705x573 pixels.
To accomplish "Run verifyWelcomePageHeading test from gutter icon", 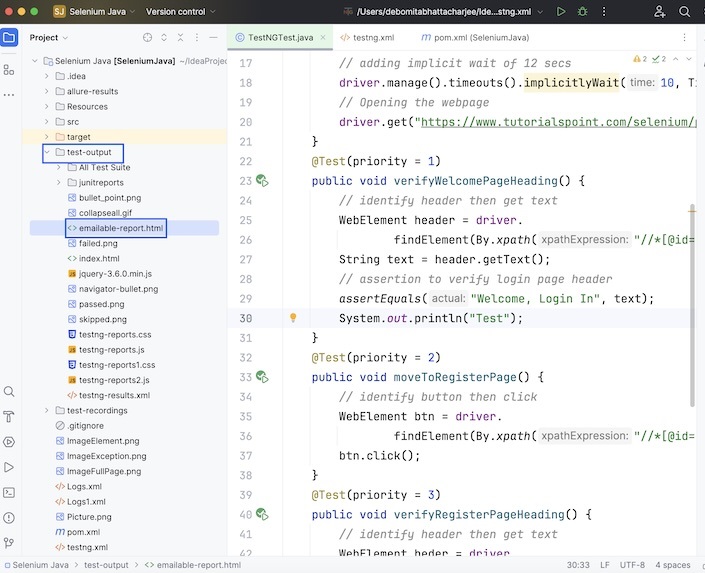I will coord(261,181).
